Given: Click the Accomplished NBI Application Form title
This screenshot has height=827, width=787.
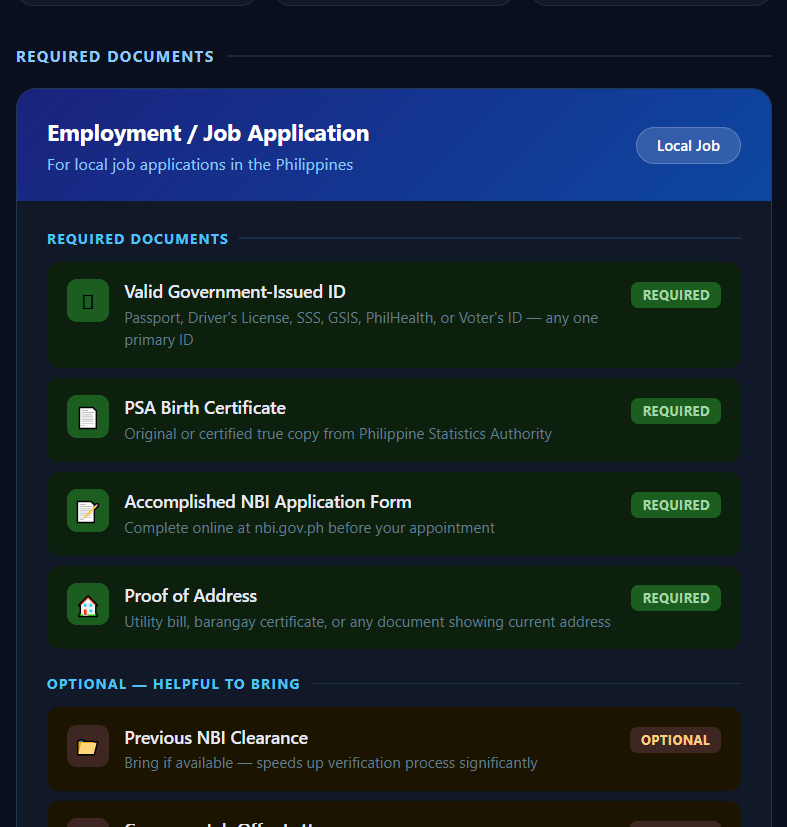Looking at the screenshot, I should point(267,502).
